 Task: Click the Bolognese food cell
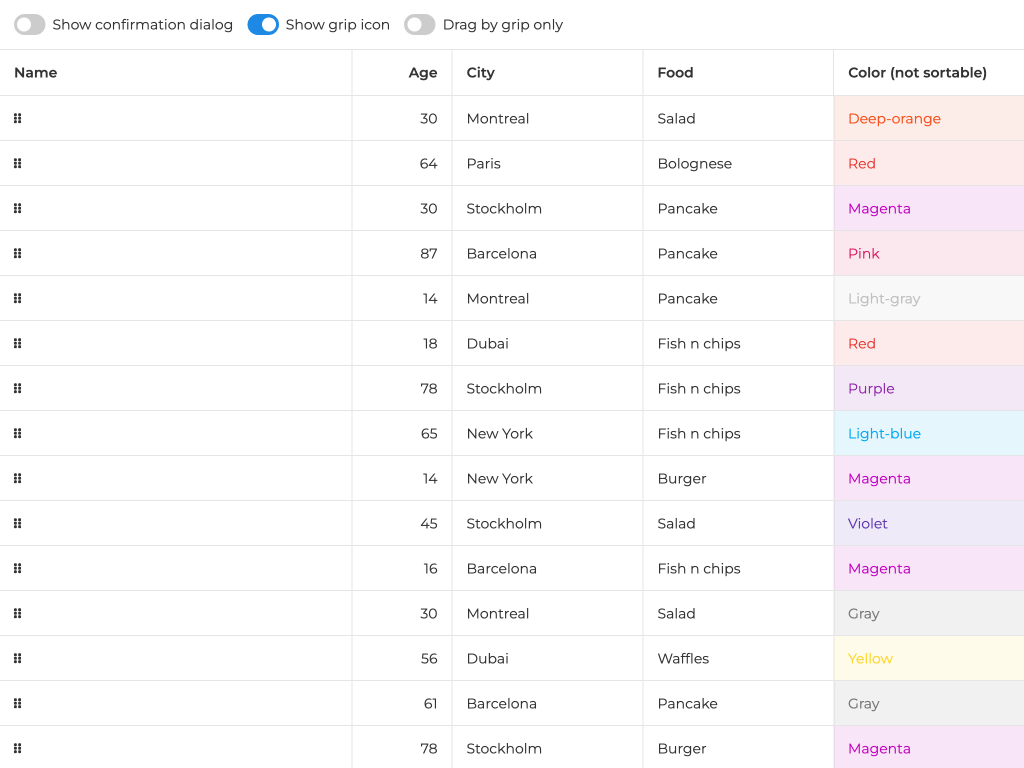point(694,163)
